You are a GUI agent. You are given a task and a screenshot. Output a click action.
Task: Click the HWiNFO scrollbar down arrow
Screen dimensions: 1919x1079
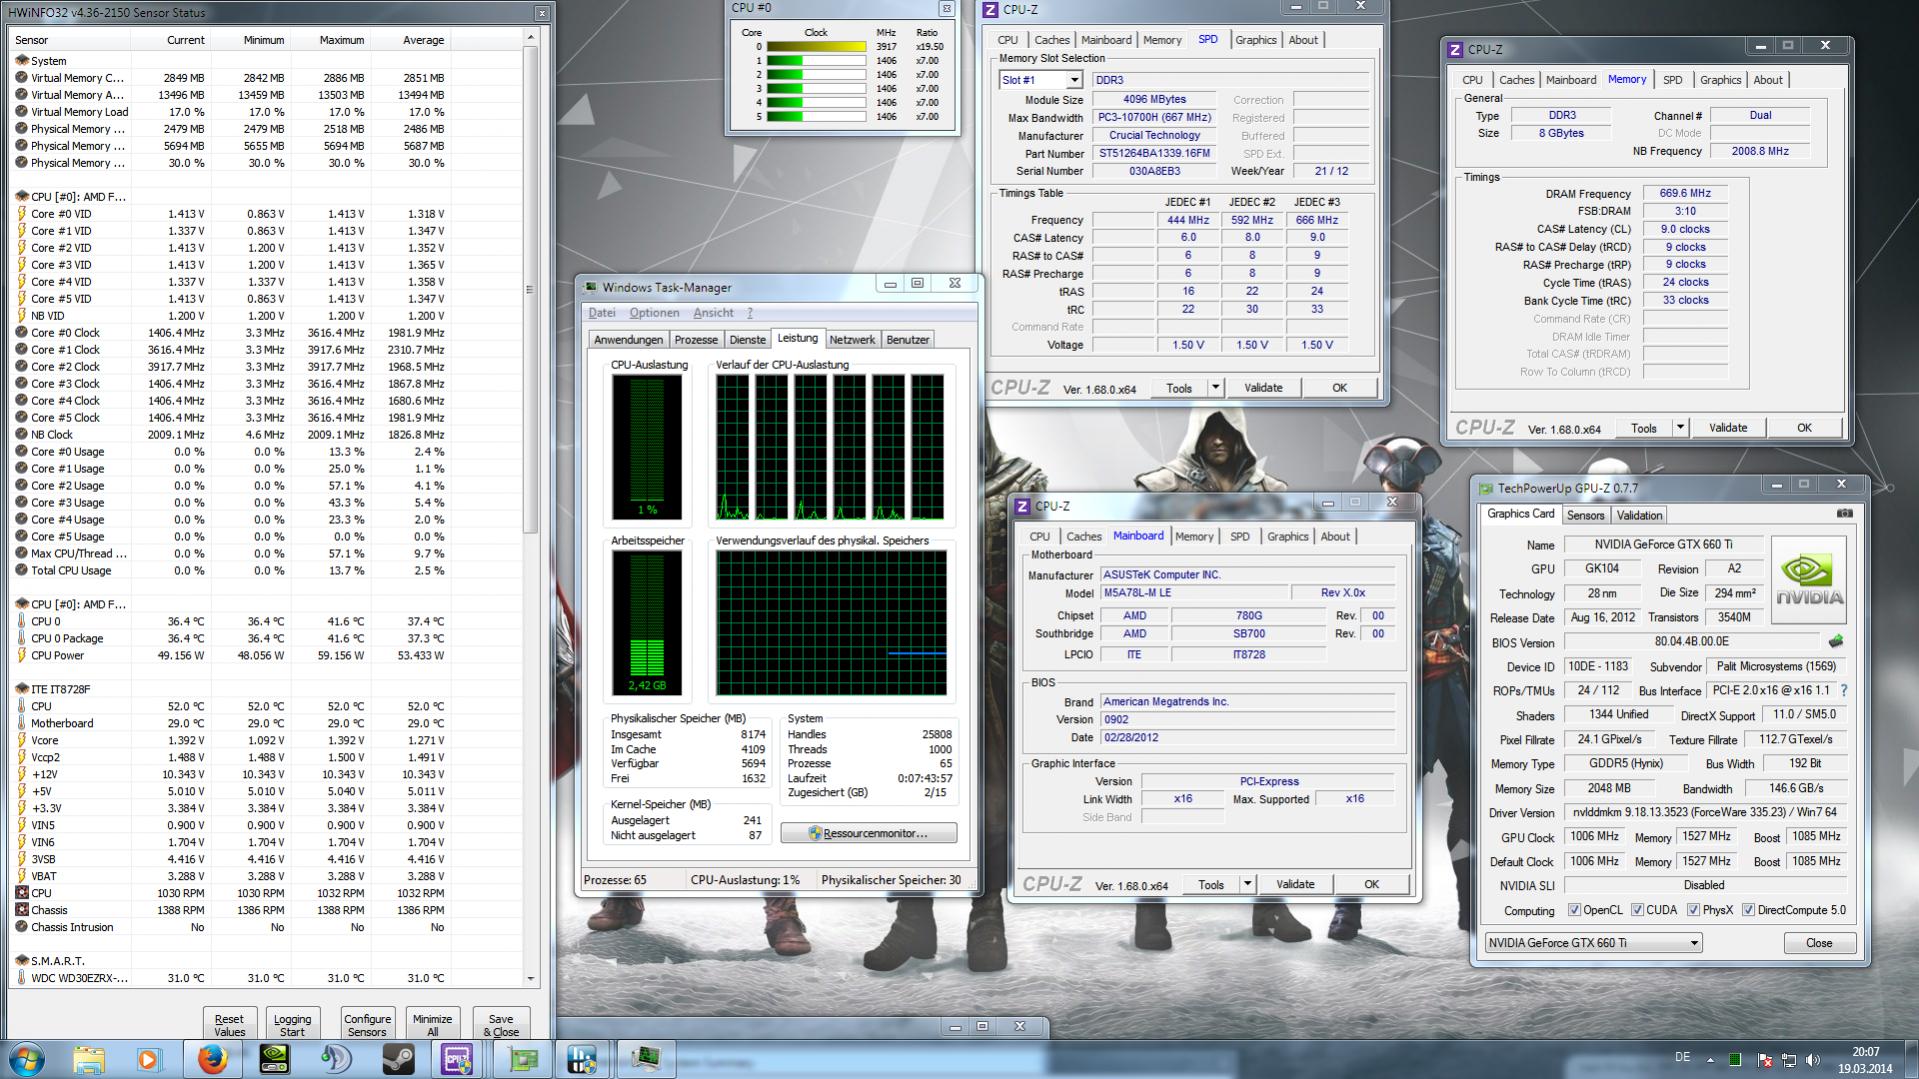(x=530, y=978)
